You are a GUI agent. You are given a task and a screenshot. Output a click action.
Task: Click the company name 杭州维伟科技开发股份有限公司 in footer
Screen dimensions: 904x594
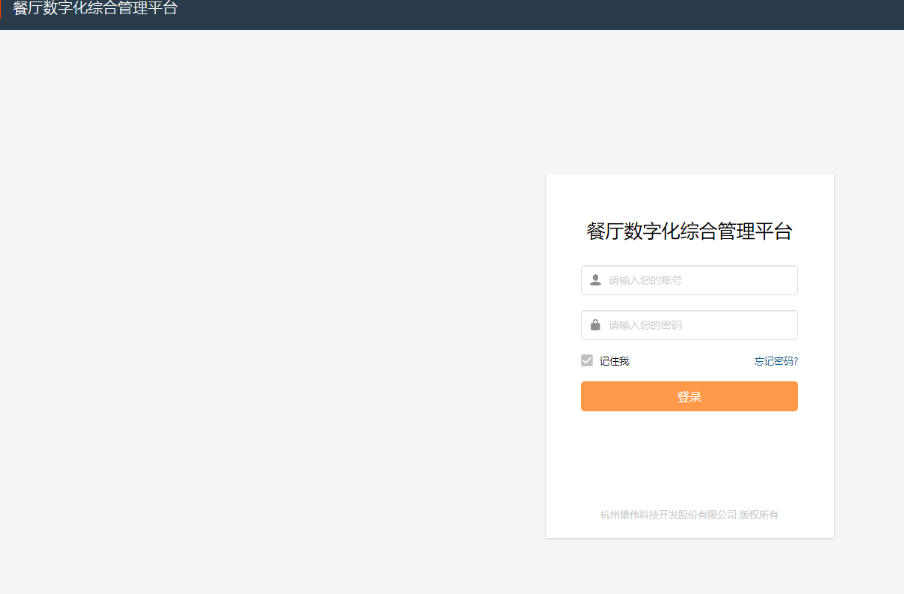click(668, 515)
